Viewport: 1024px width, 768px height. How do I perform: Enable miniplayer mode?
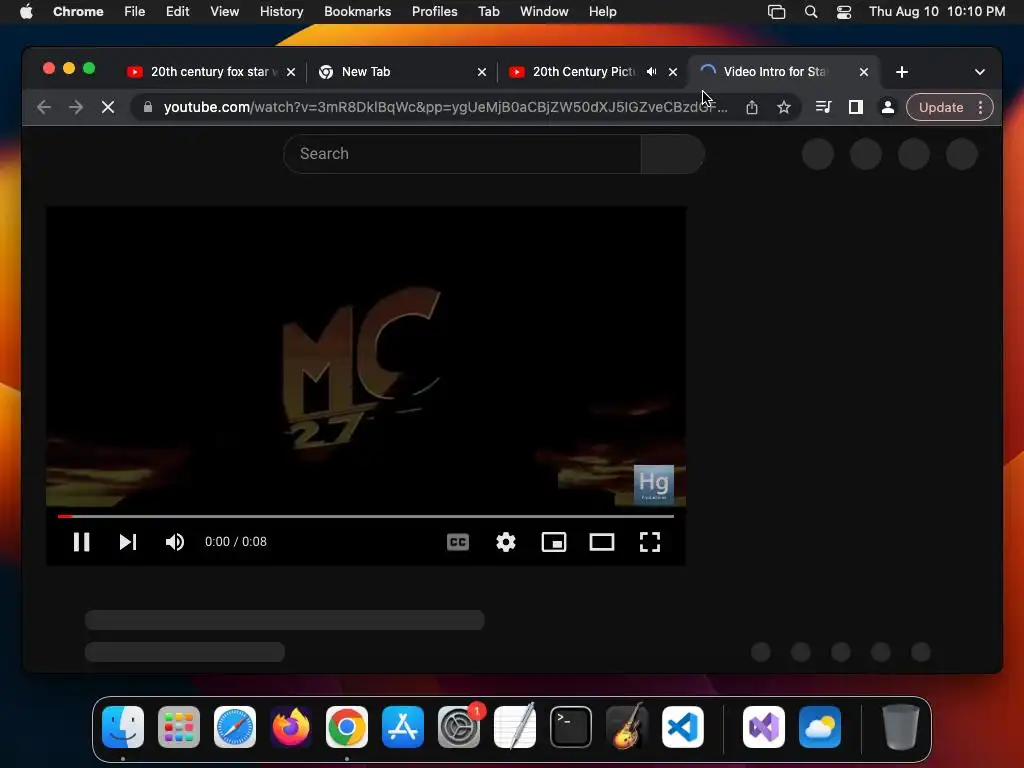(x=554, y=542)
